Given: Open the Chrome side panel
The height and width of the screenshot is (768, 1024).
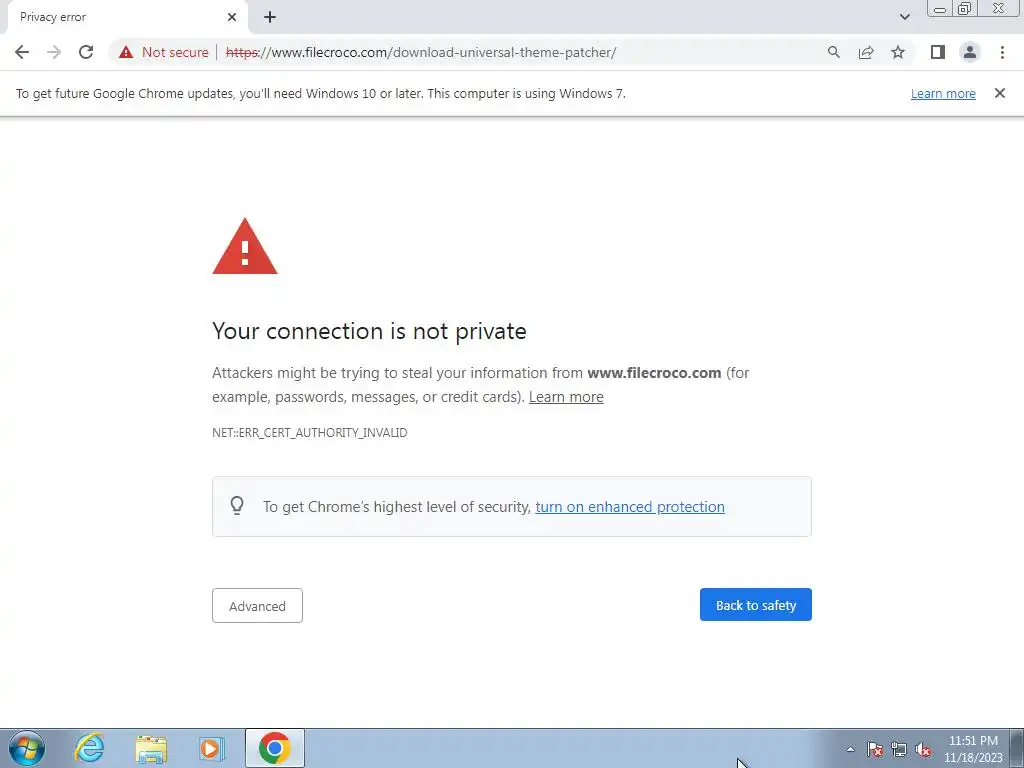Looking at the screenshot, I should (x=938, y=52).
